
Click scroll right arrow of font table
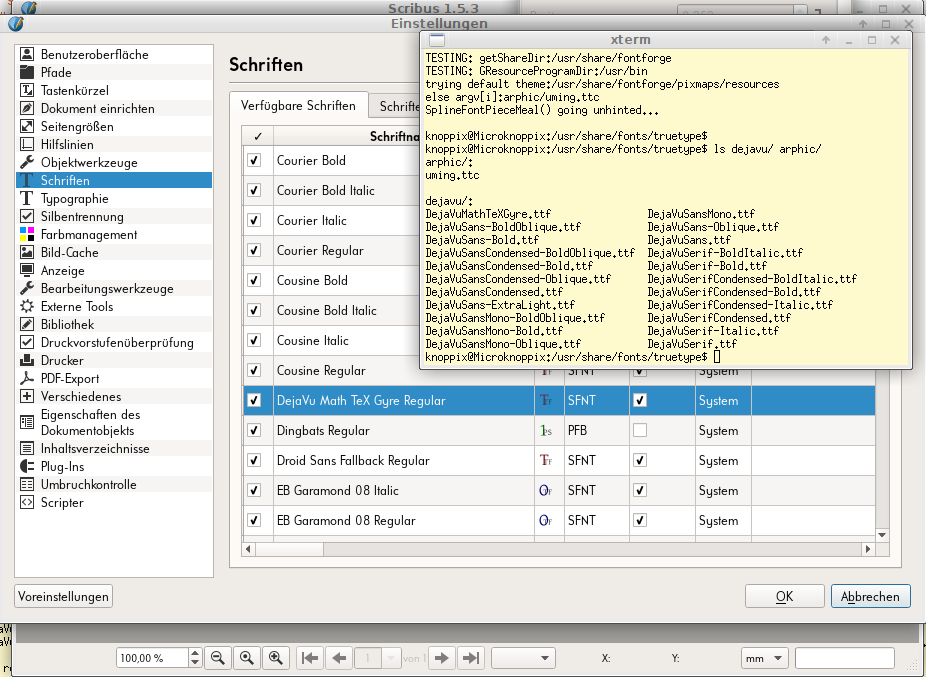868,549
